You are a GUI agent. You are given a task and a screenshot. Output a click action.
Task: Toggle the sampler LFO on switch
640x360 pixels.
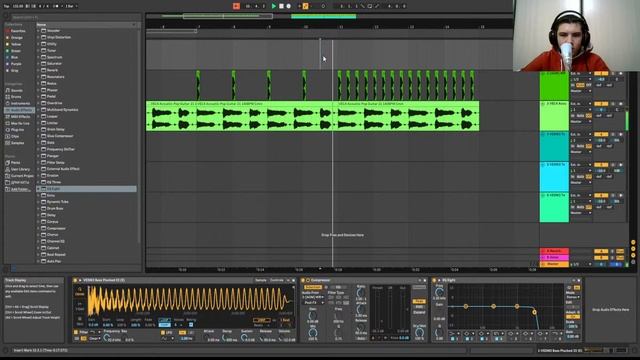click(x=163, y=333)
